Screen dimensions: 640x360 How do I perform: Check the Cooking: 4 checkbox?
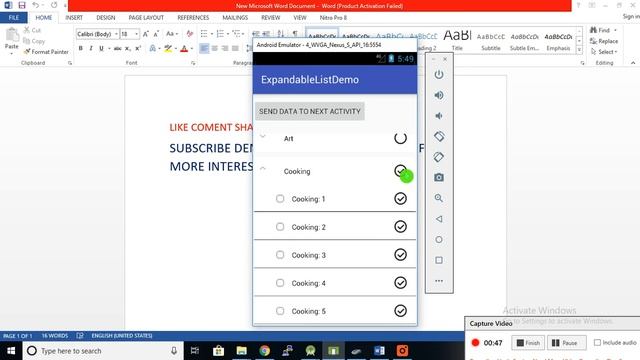(280, 282)
